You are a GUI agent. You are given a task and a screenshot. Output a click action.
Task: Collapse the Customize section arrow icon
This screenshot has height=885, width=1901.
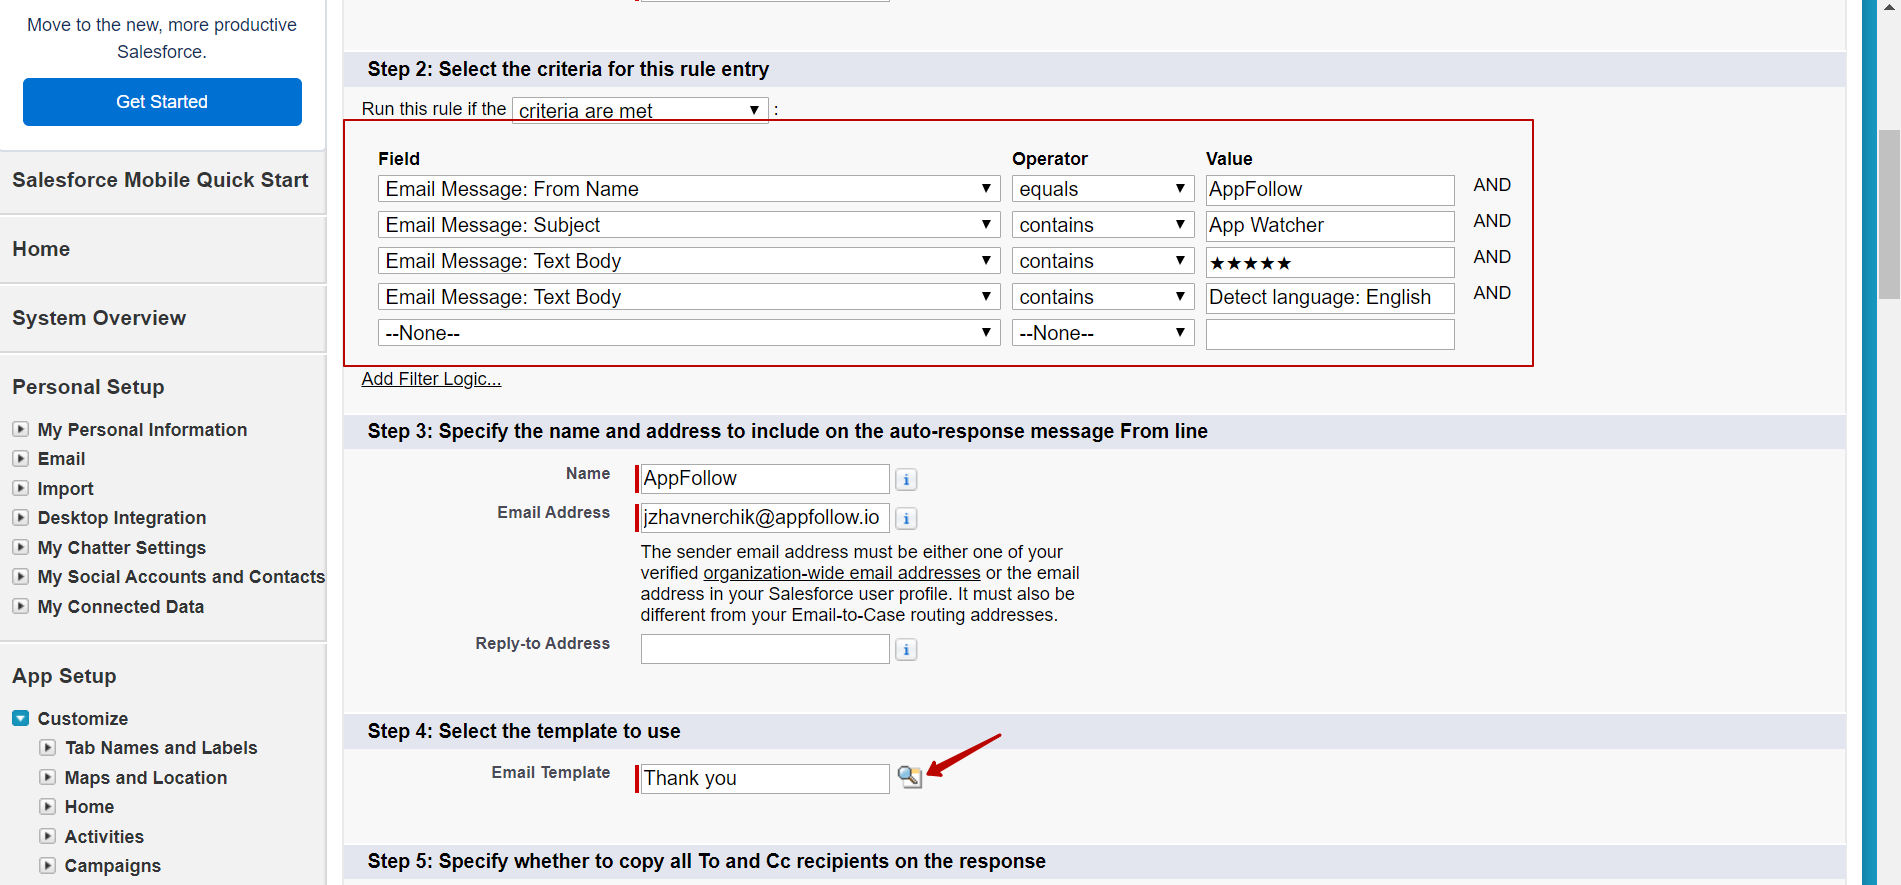coord(20,718)
